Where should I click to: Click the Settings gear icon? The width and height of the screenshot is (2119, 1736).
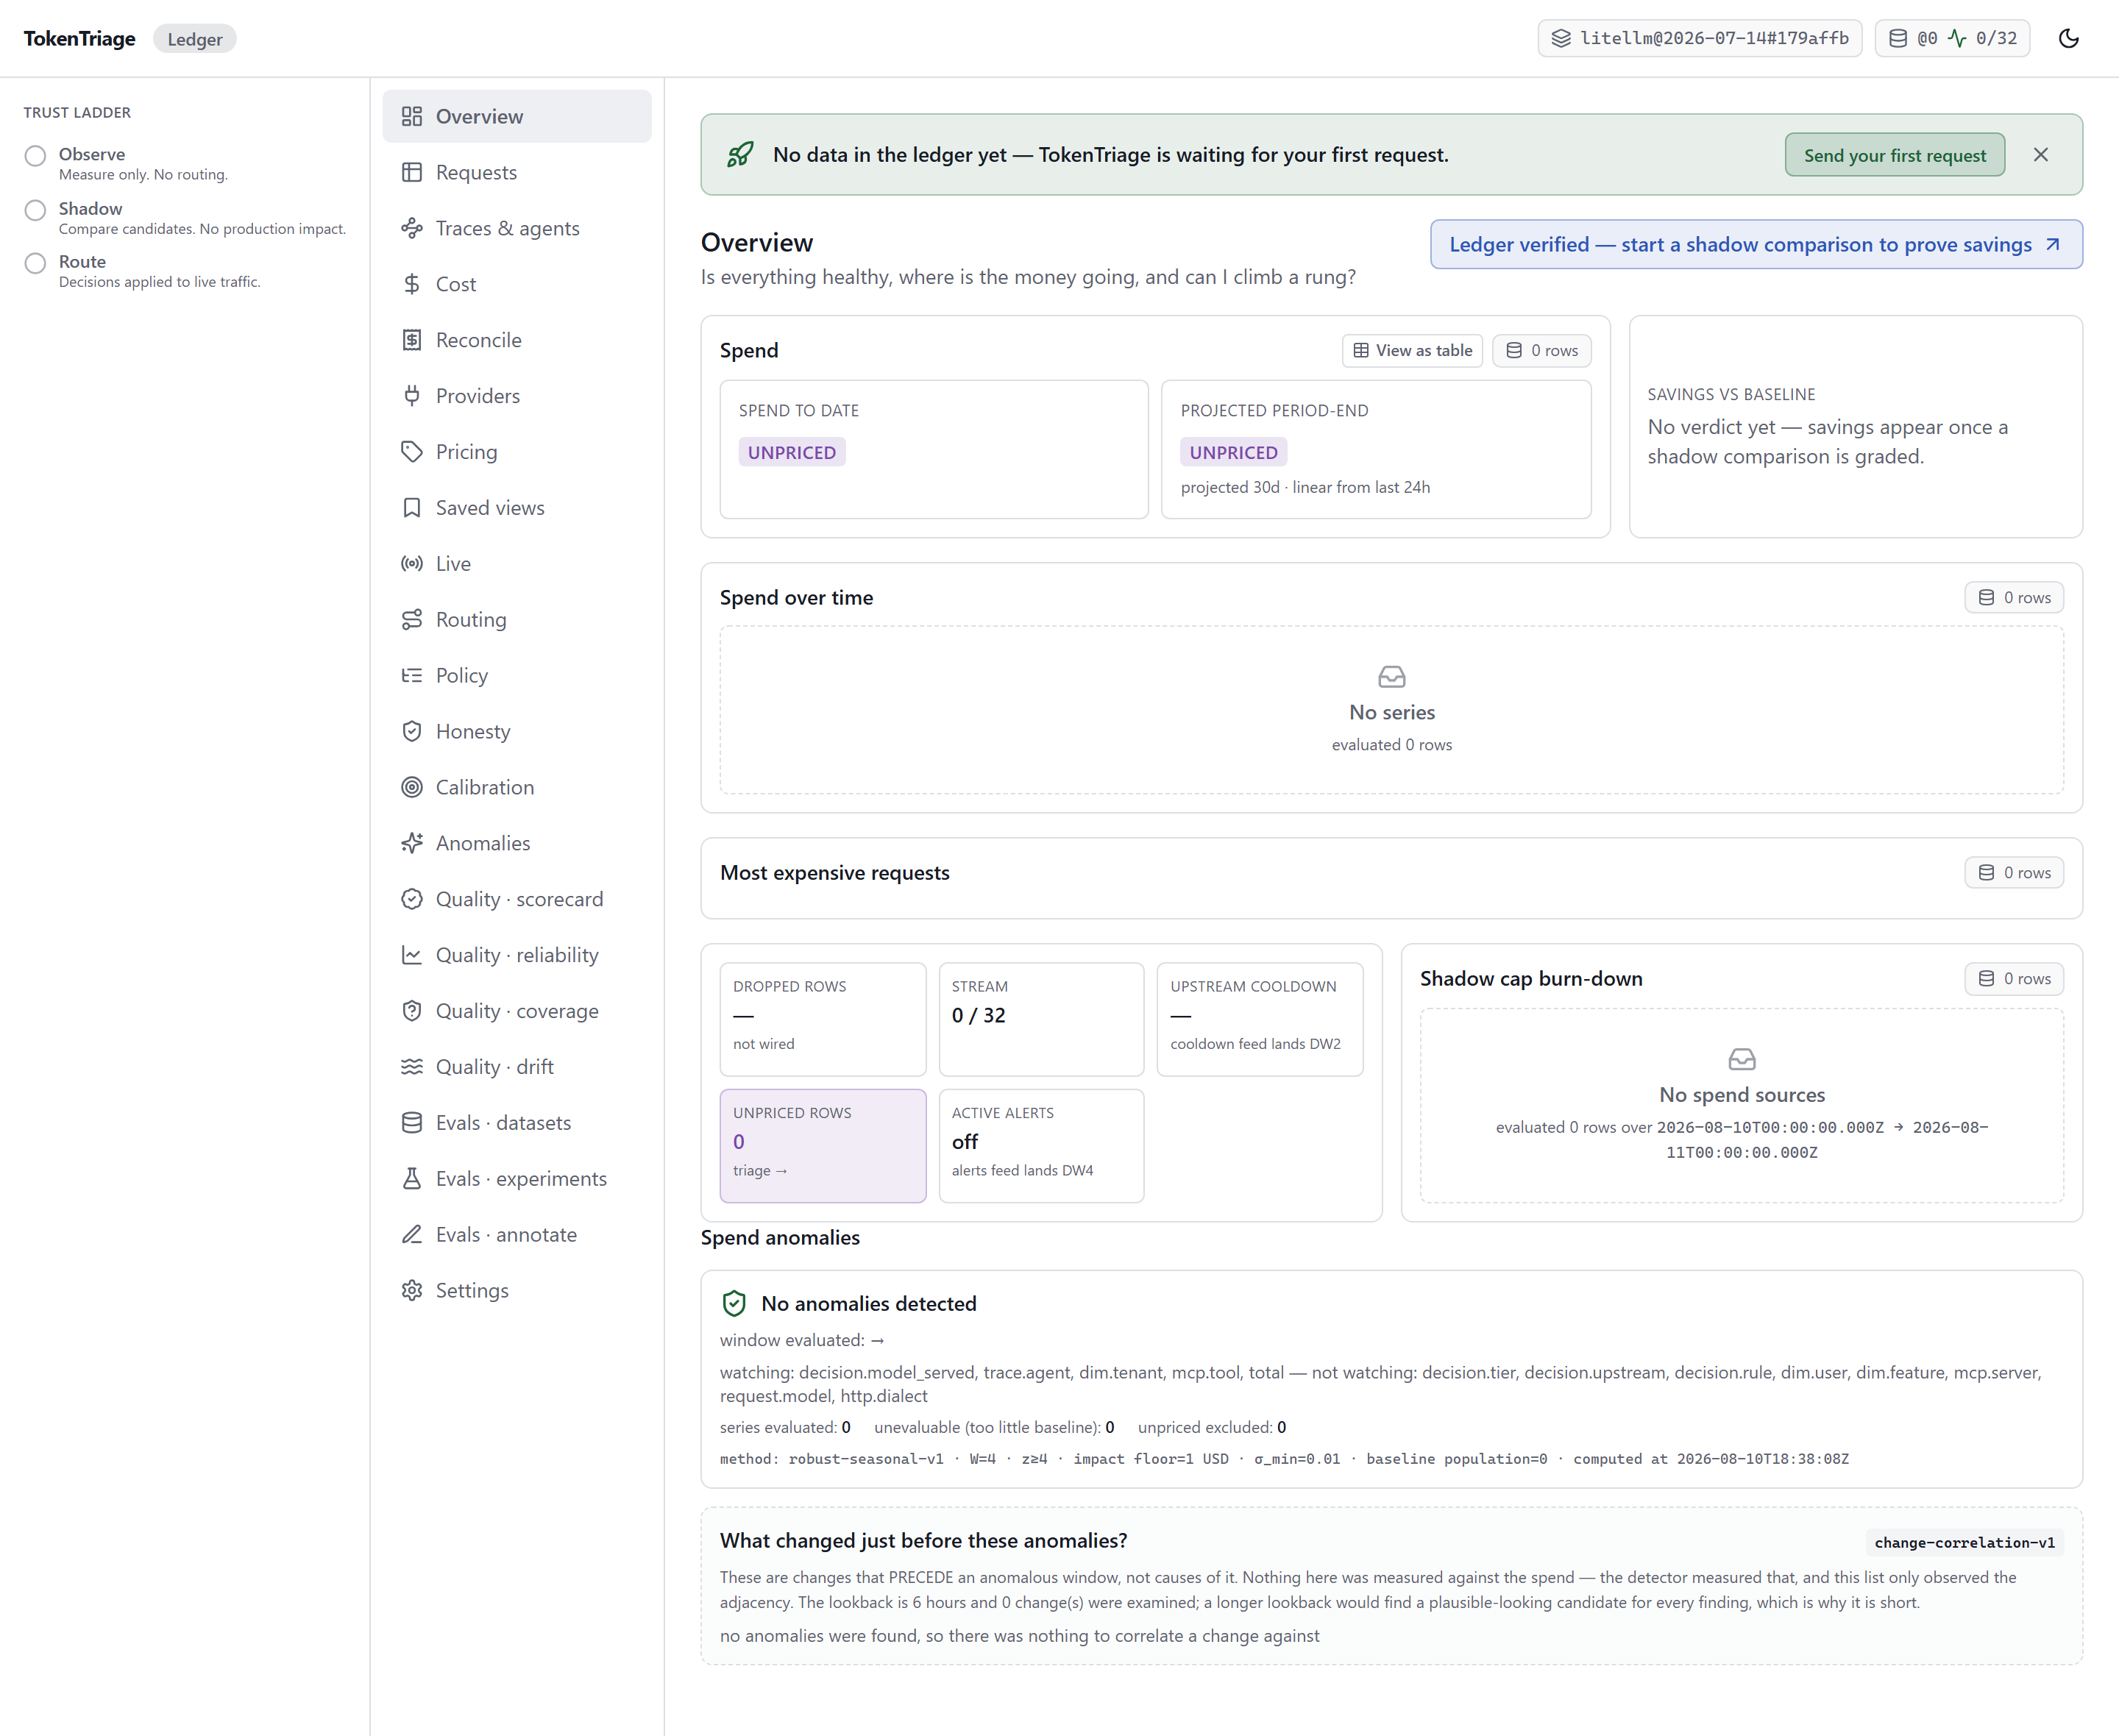point(412,1291)
